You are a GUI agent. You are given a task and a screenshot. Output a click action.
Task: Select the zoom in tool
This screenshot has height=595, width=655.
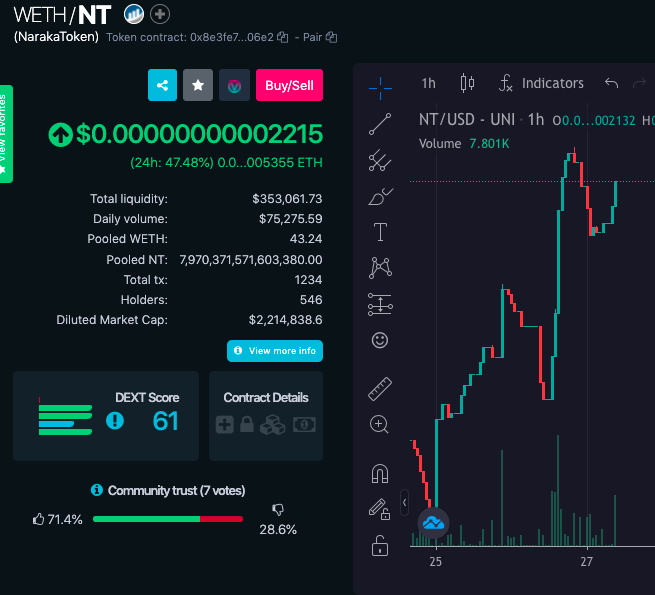(x=379, y=425)
